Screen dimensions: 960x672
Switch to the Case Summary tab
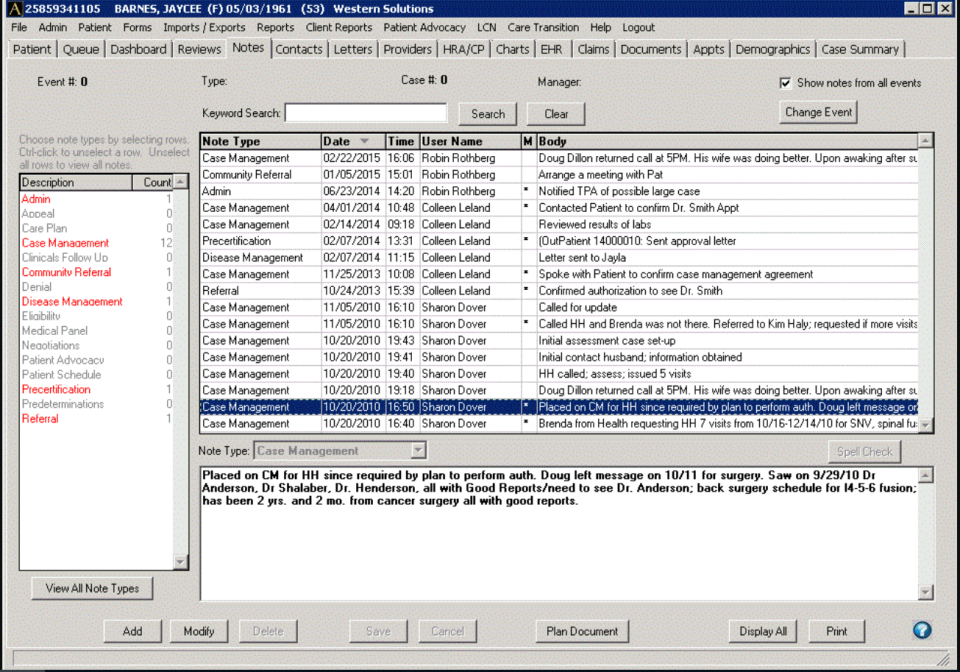[860, 48]
